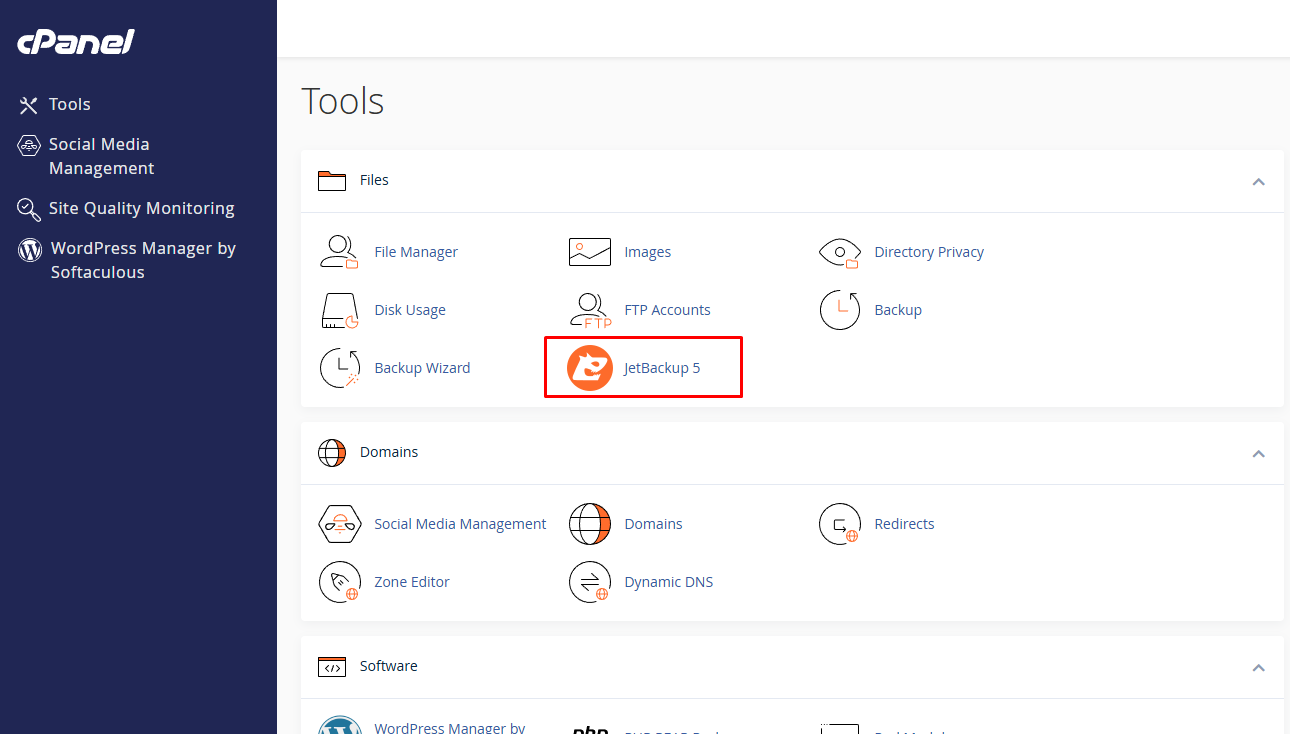Viewport: 1290px width, 734px height.
Task: Open Site Quality Monitoring sidebar item
Action: pyautogui.click(x=141, y=208)
